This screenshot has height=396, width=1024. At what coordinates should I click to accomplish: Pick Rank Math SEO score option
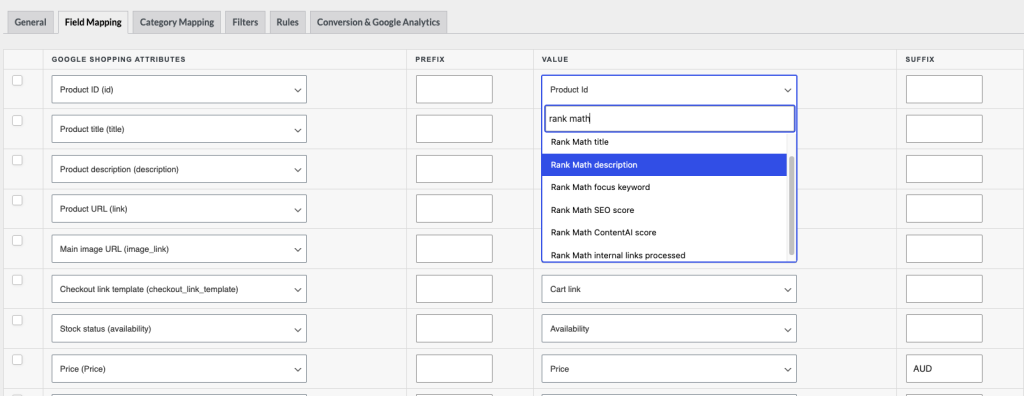pyautogui.click(x=664, y=210)
